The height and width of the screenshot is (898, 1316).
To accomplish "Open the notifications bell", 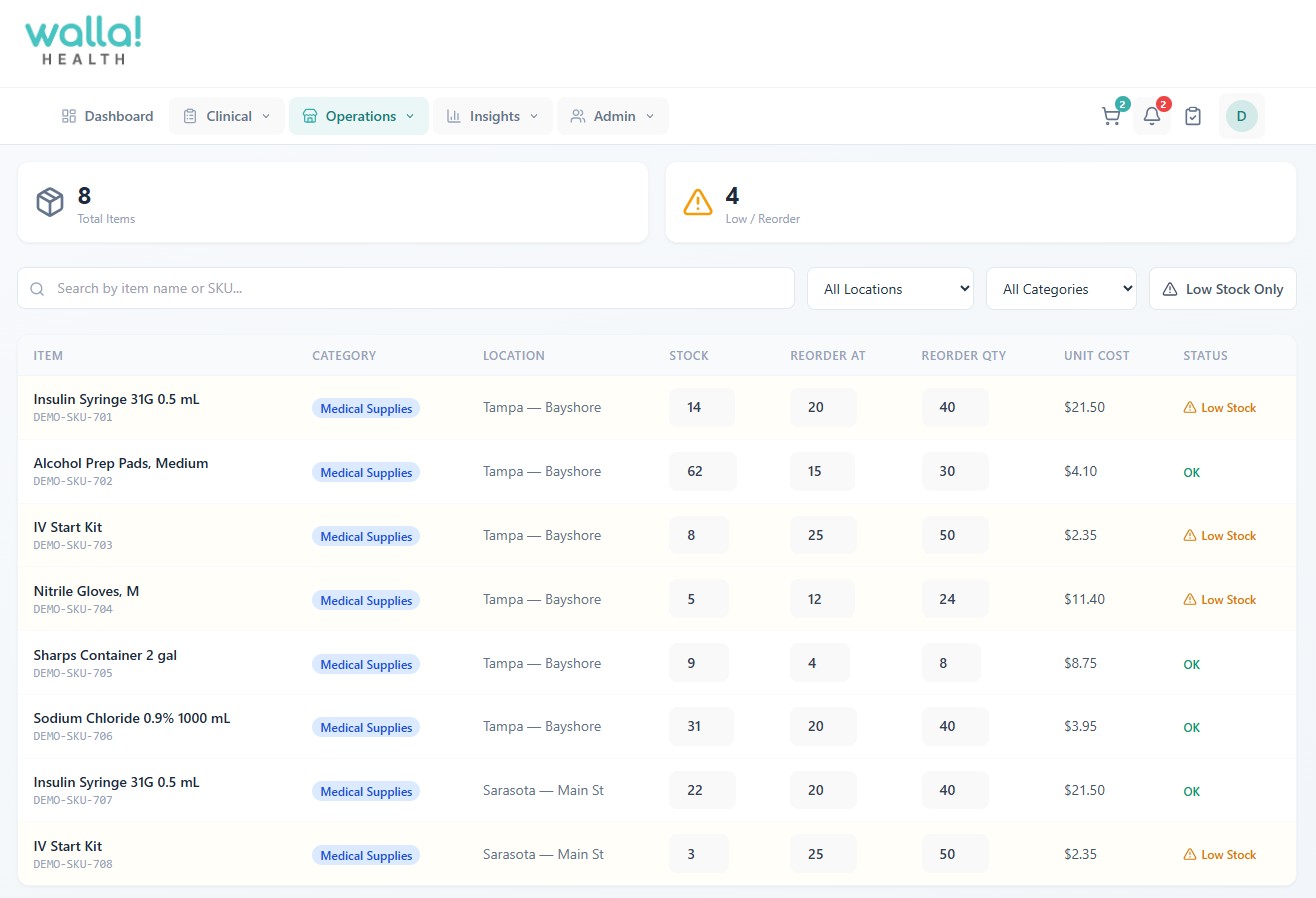I will [1152, 116].
